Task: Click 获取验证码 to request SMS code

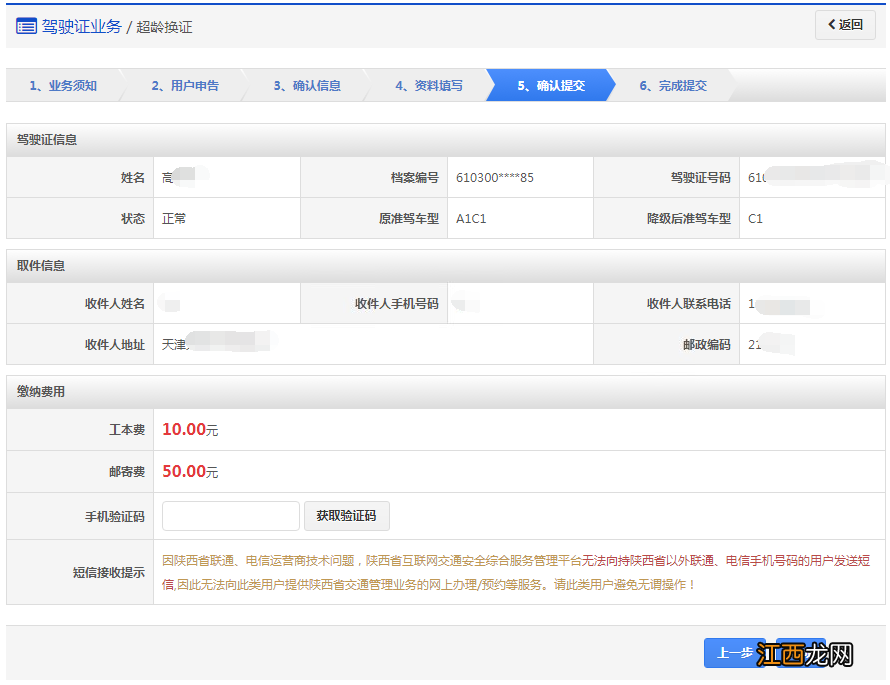Action: coord(346,516)
